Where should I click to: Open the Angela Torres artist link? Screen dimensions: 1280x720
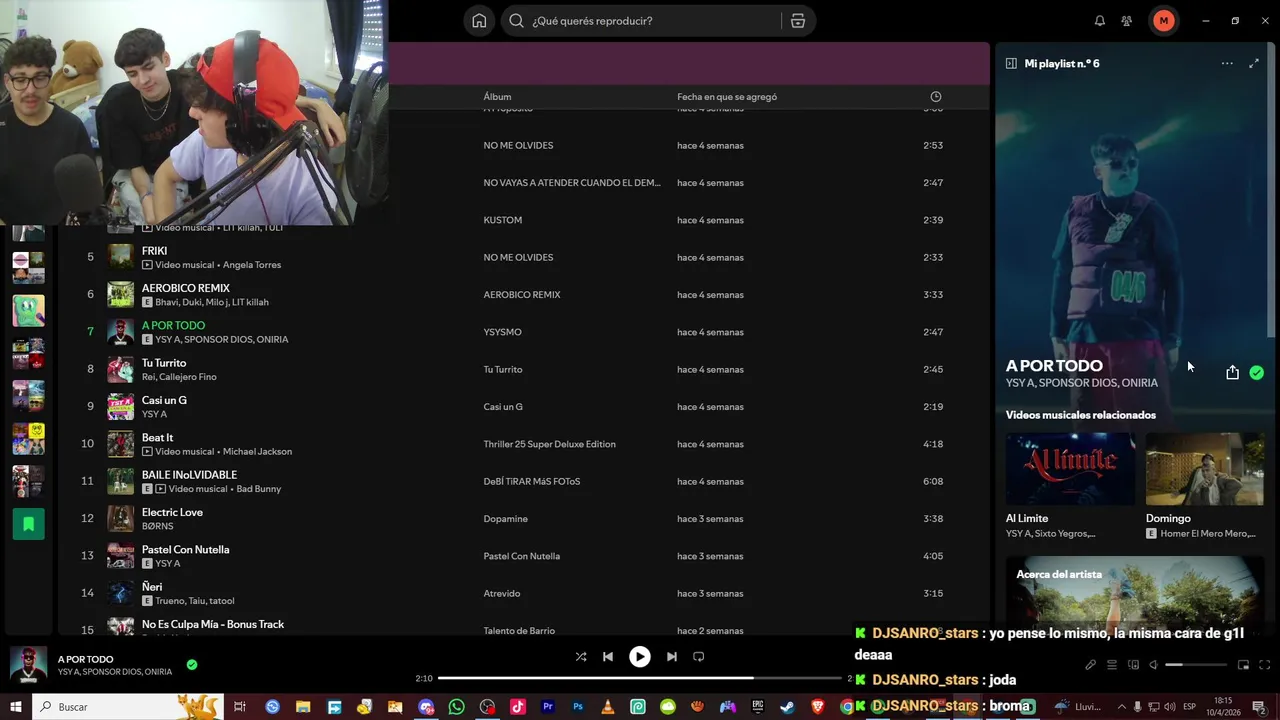pyautogui.click(x=252, y=265)
